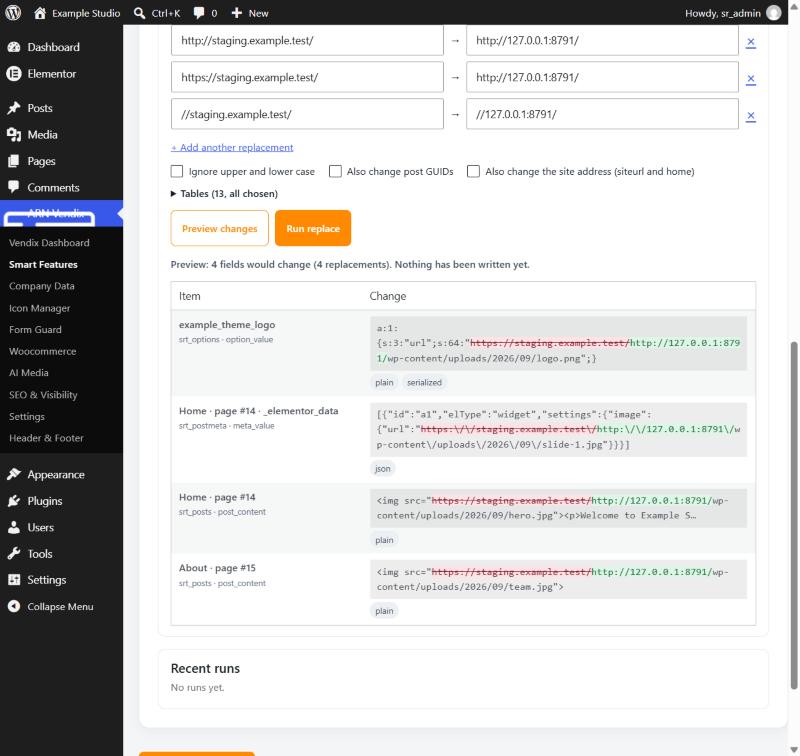
Task: Remove the //staging.example.test/ replacement row
Action: pos(751,116)
